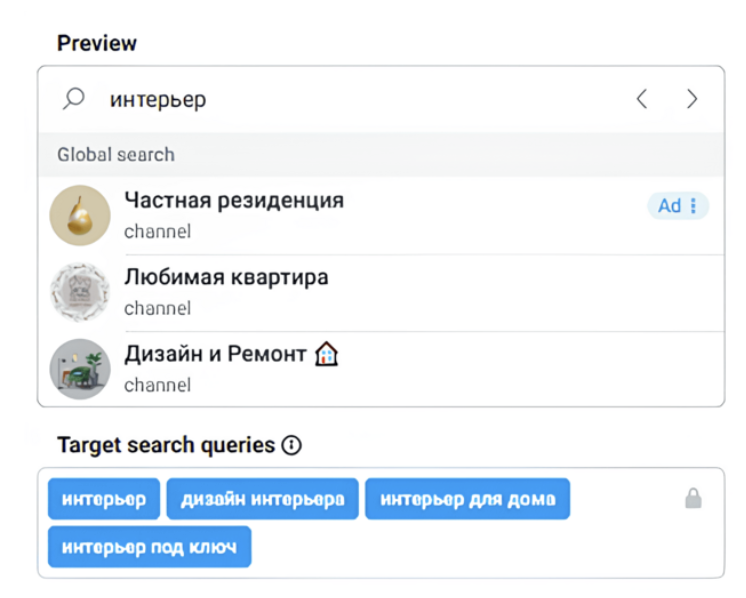Select the "интерьер под ключ" query tag

click(x=149, y=547)
